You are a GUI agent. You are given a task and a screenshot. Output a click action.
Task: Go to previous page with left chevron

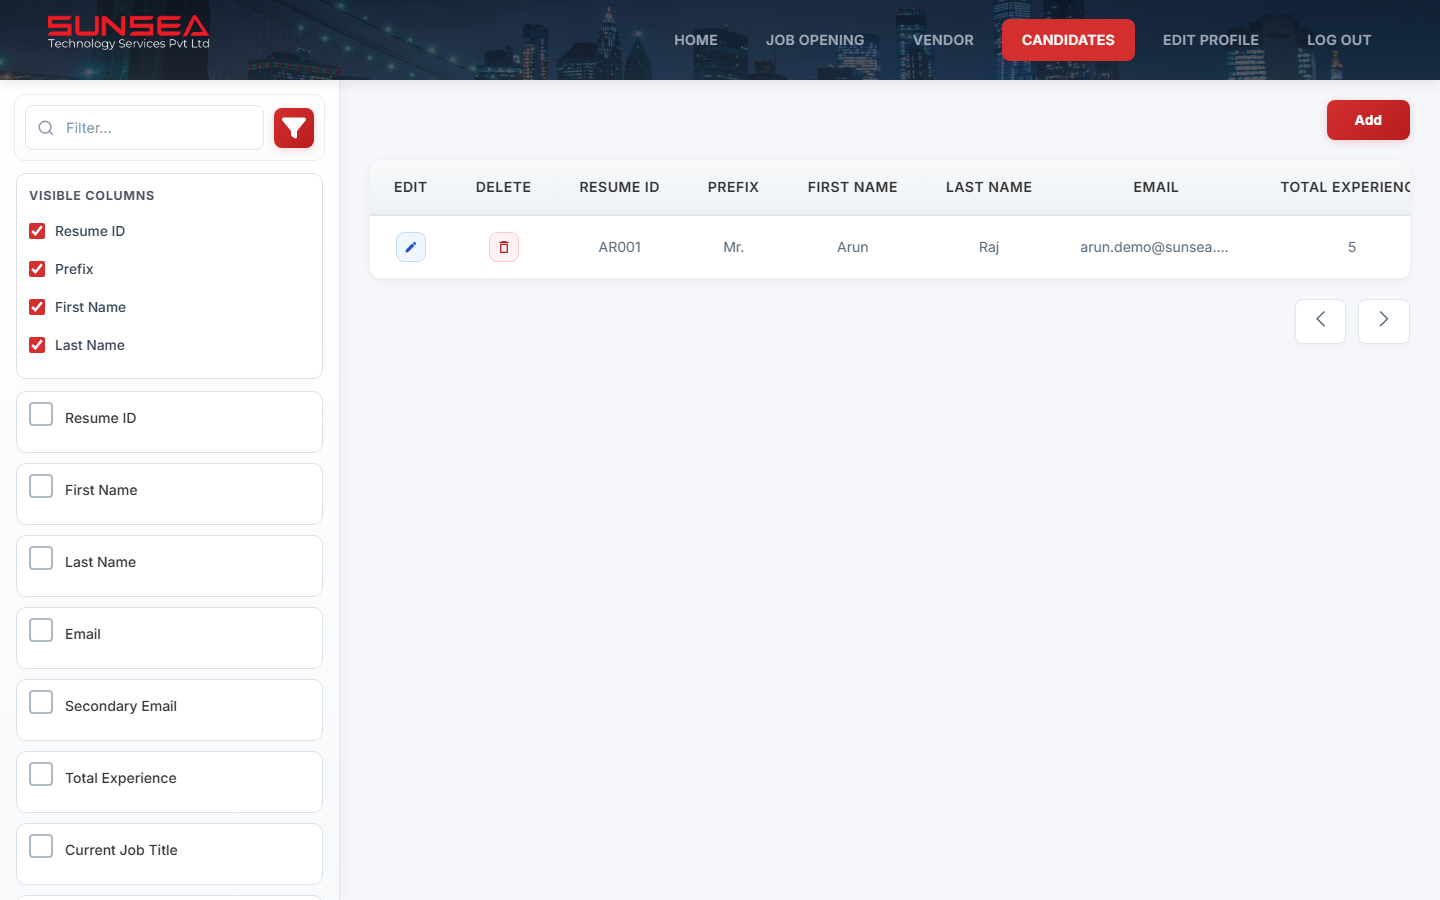click(1320, 320)
